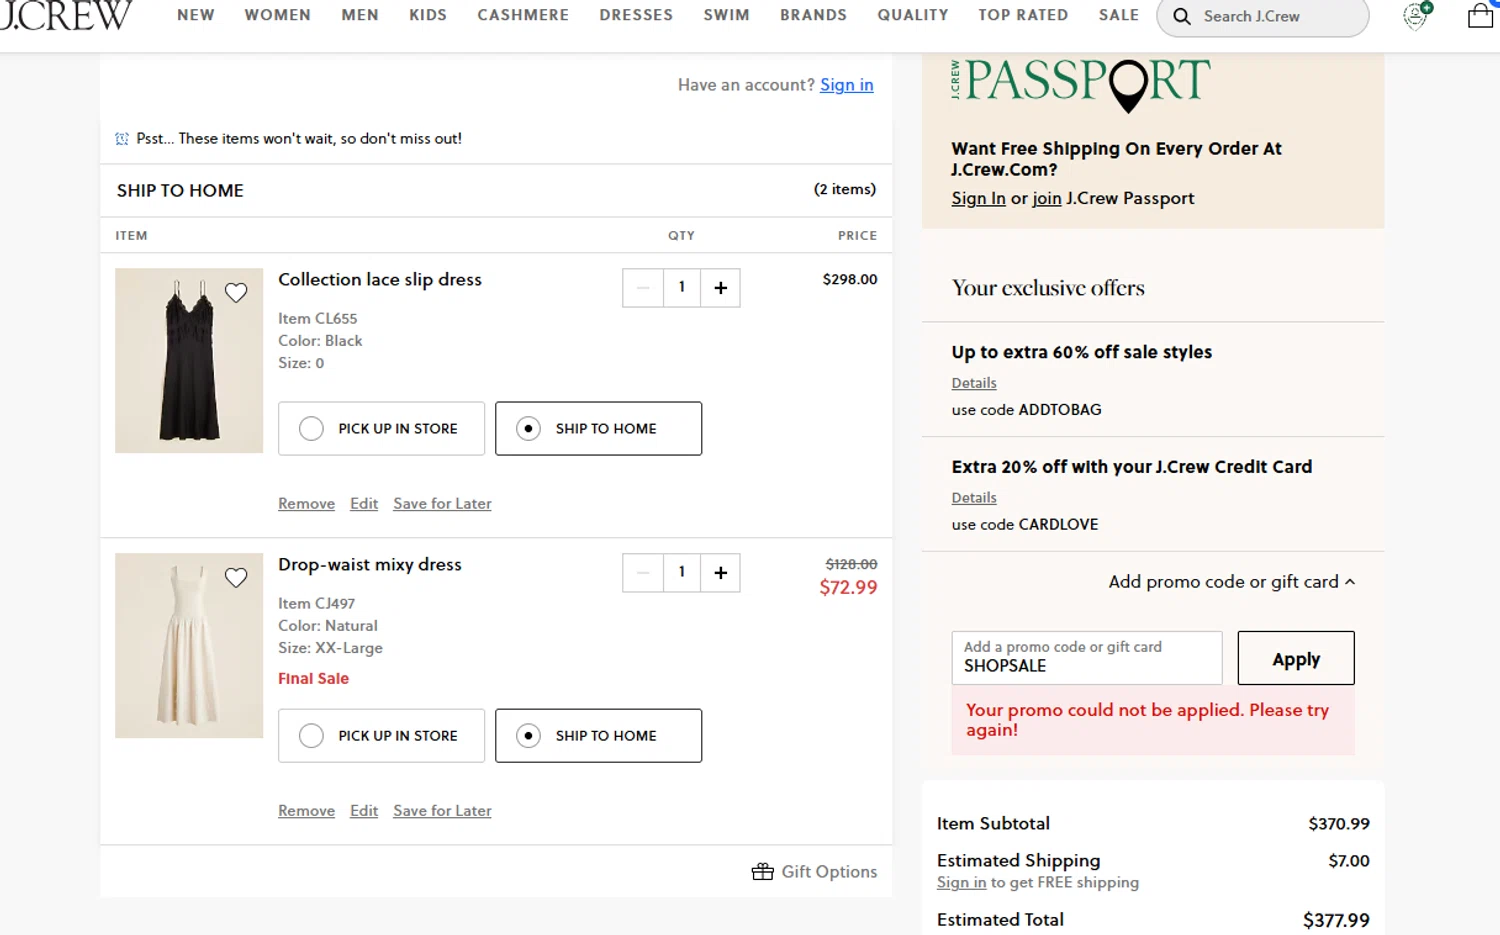Viewport: 1500px width, 935px height.
Task: Click the $72.99 sale price
Action: pyautogui.click(x=848, y=588)
